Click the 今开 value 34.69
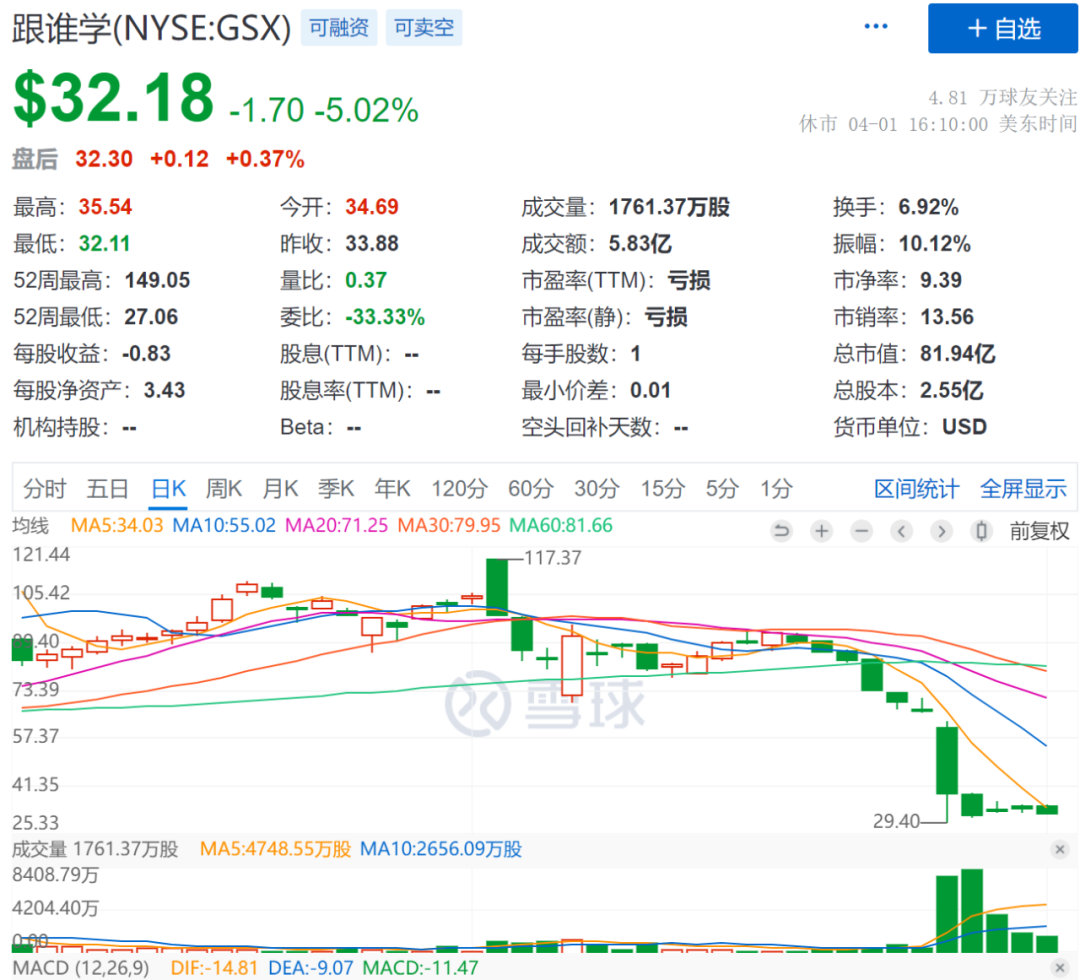 pyautogui.click(x=372, y=207)
